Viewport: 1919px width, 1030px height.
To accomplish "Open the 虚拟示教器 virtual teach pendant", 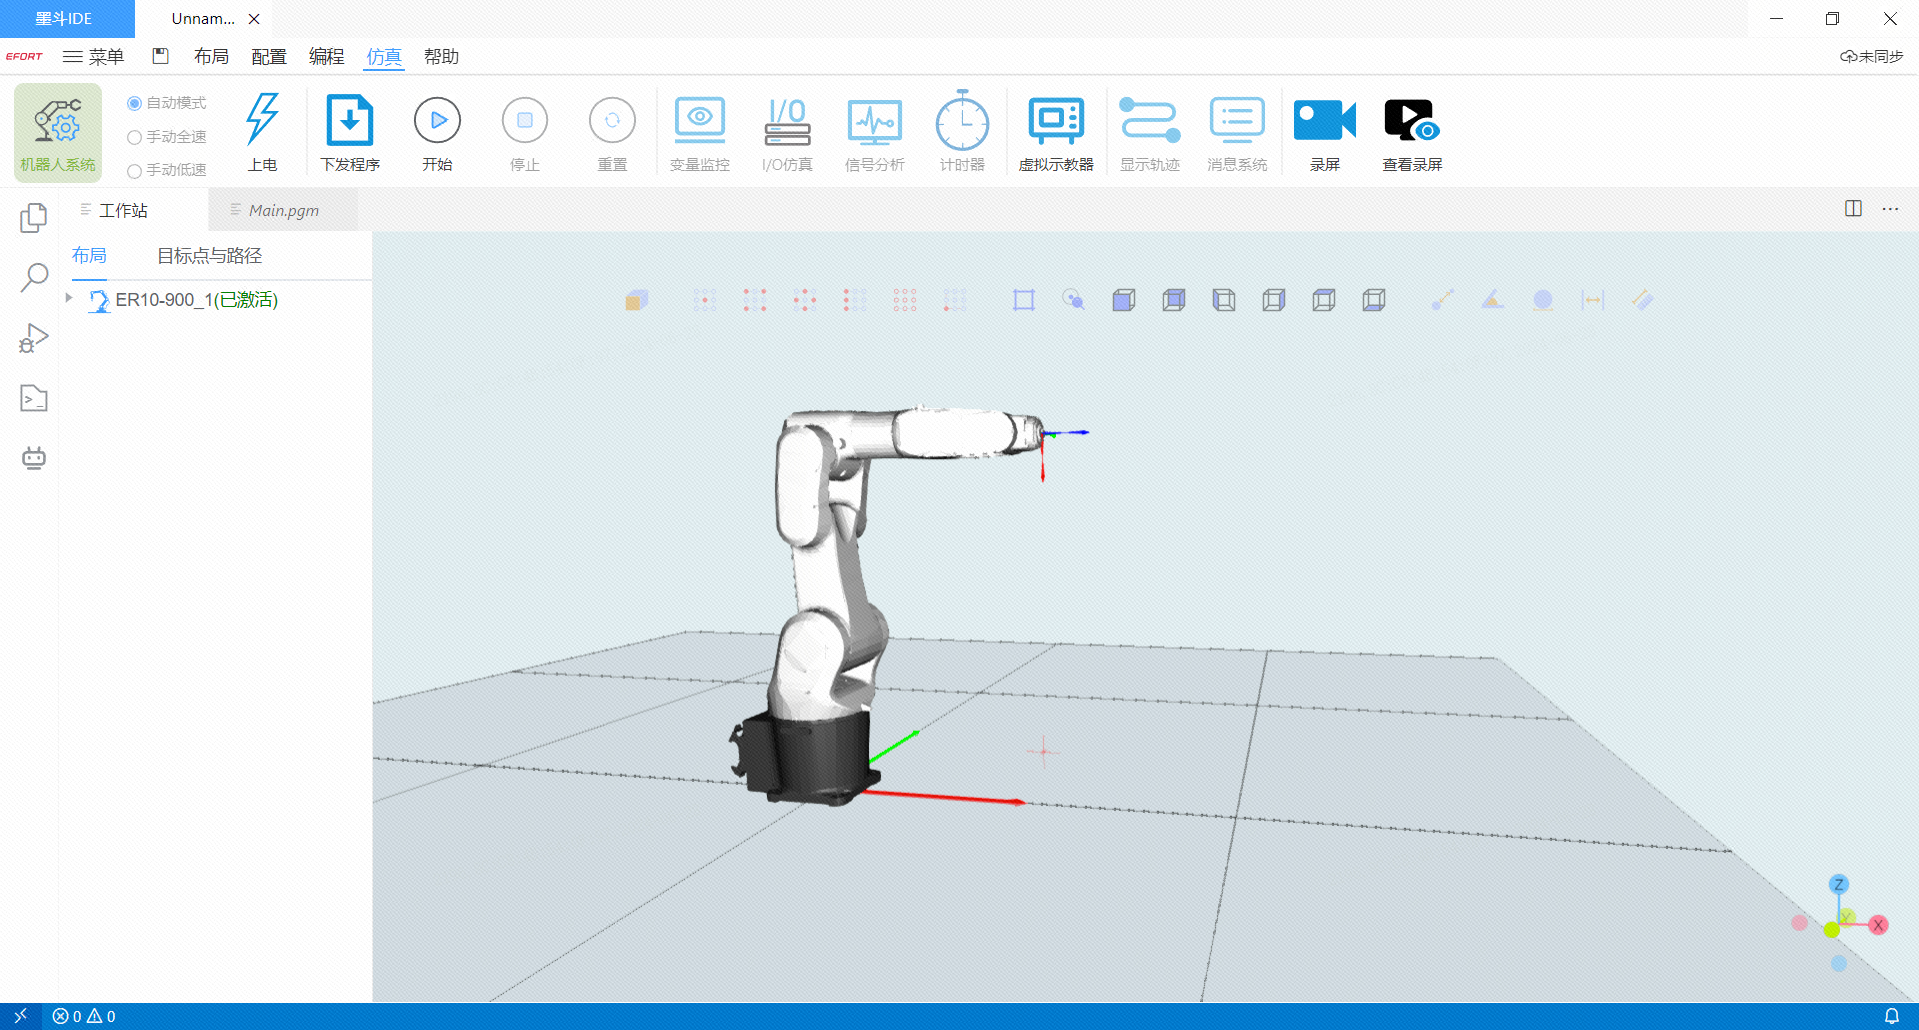I will point(1055,122).
